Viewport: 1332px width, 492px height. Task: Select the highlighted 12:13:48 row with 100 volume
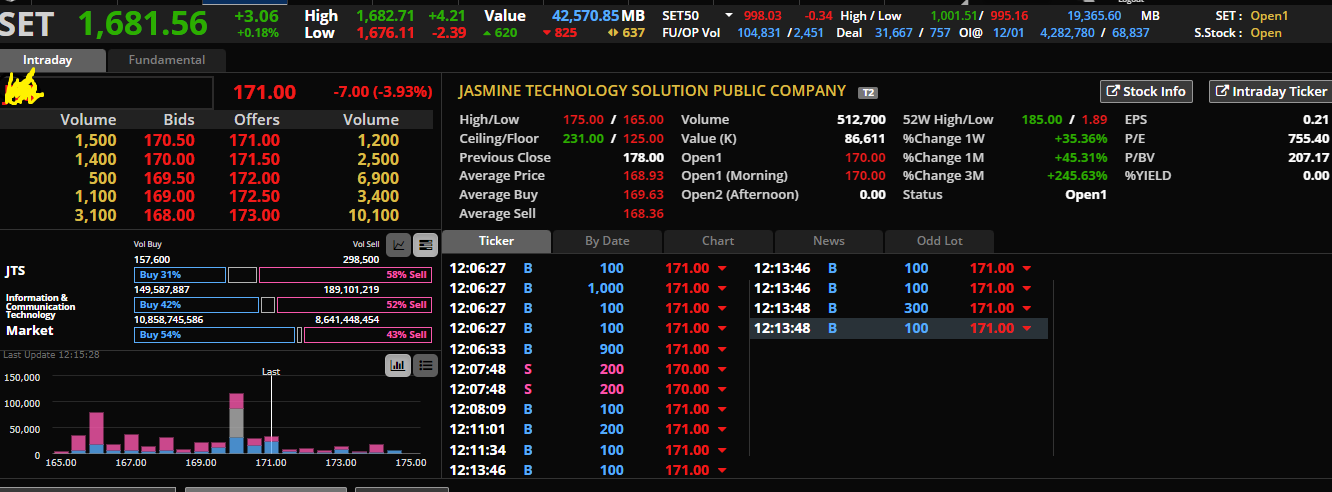click(898, 328)
